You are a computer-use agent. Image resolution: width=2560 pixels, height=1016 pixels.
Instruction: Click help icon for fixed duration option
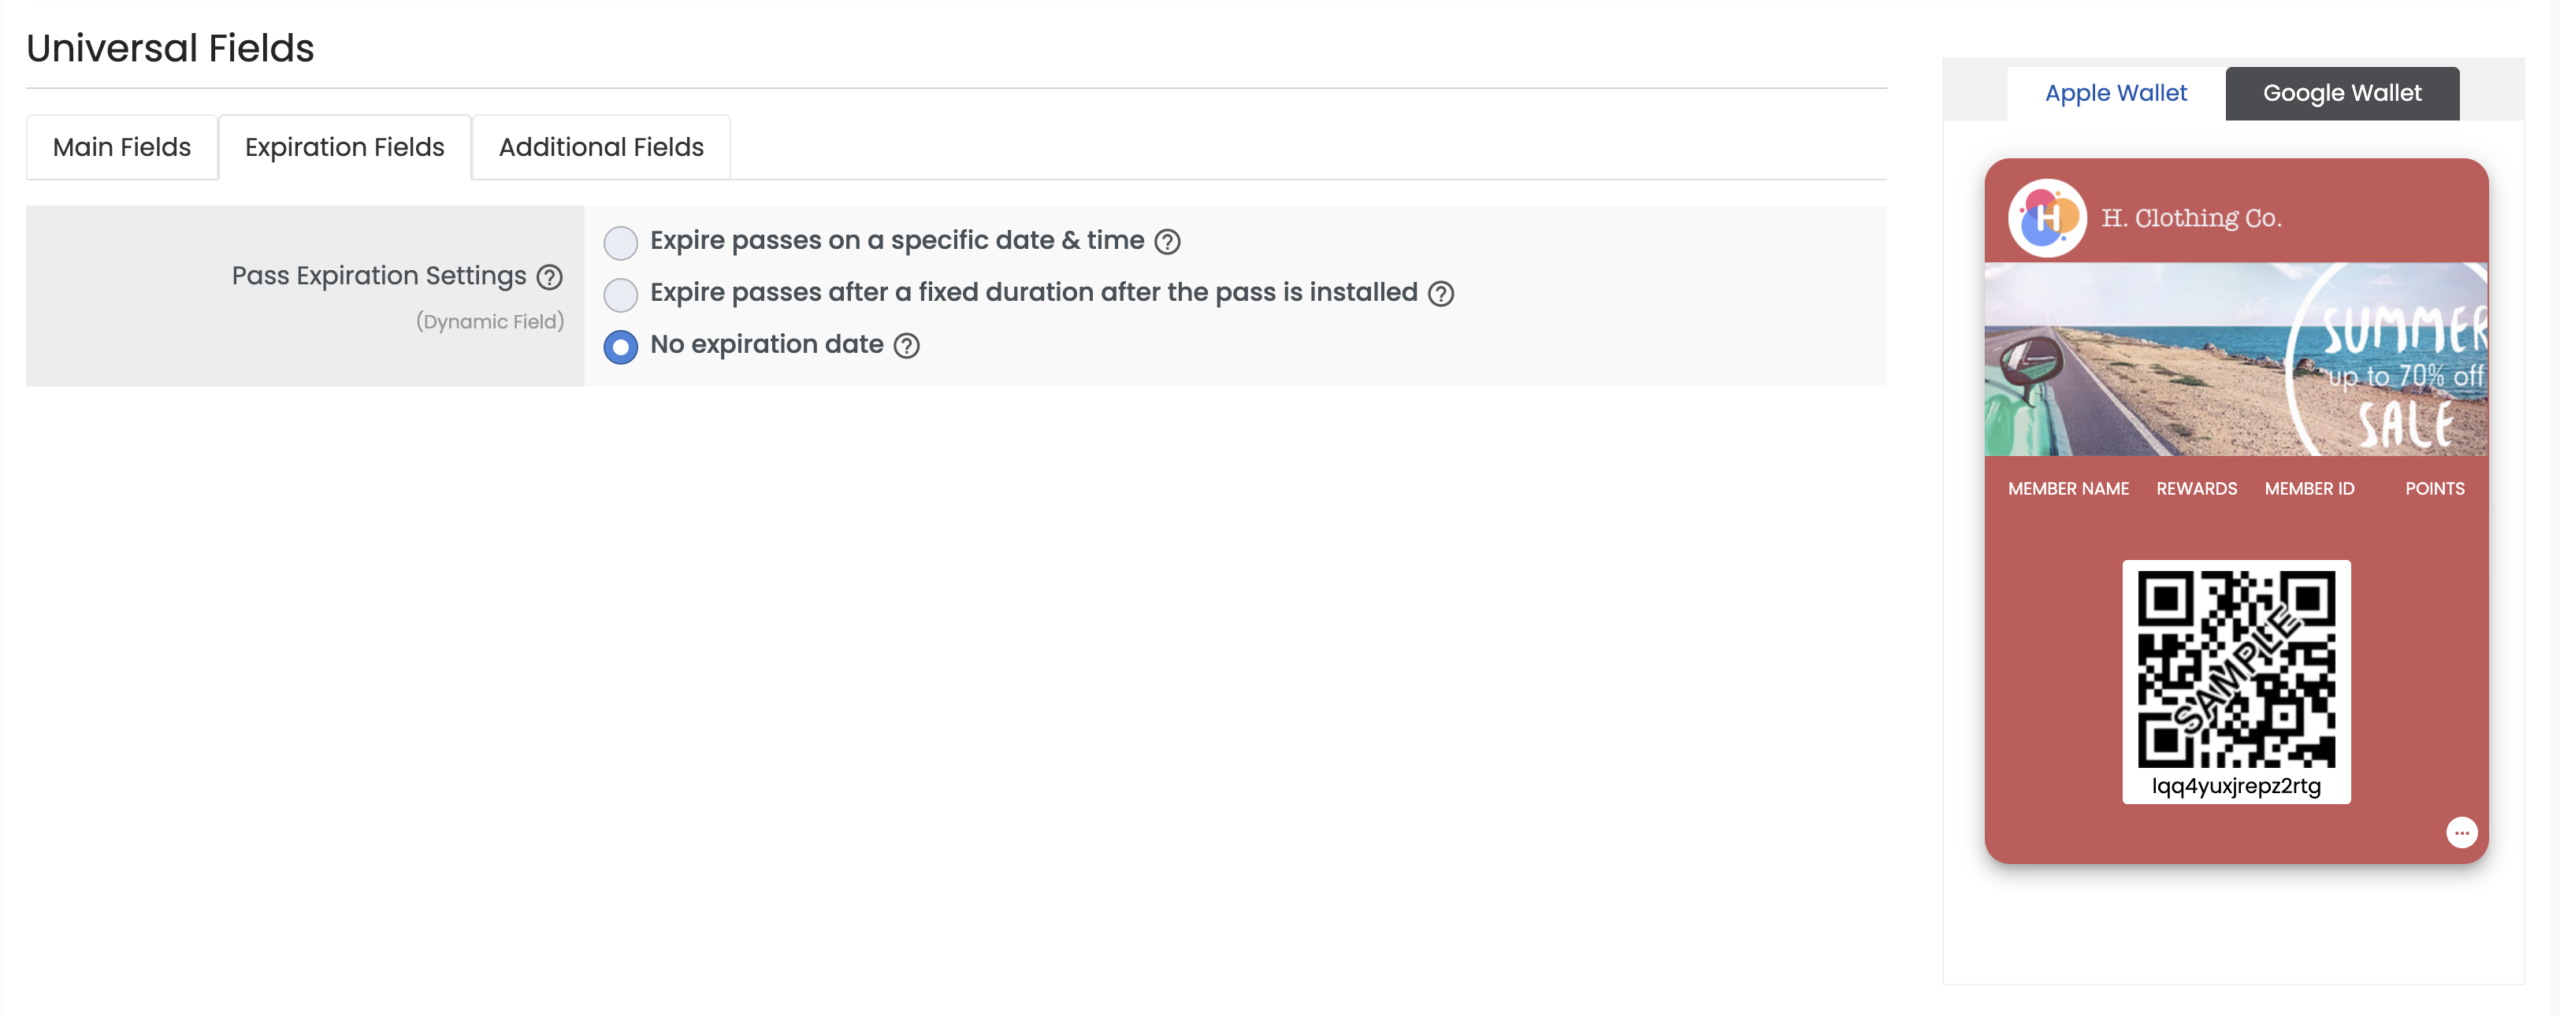[x=1440, y=294]
